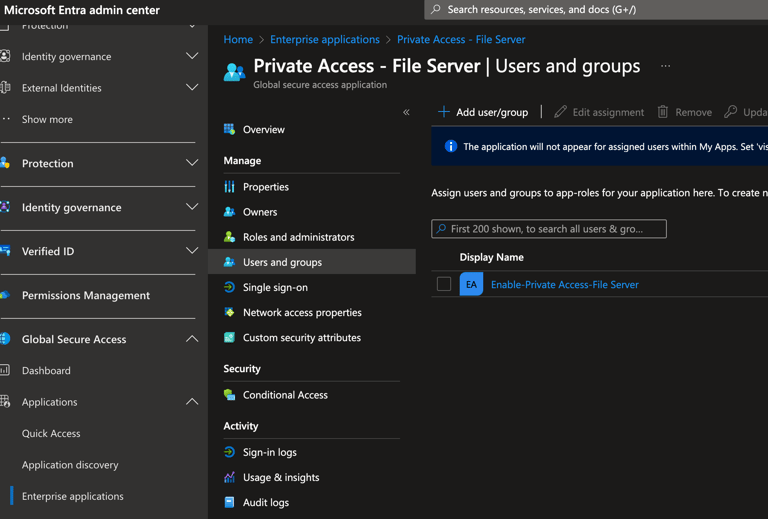768x519 pixels.
Task: Click the EA avatar tile
Action: pyautogui.click(x=471, y=284)
